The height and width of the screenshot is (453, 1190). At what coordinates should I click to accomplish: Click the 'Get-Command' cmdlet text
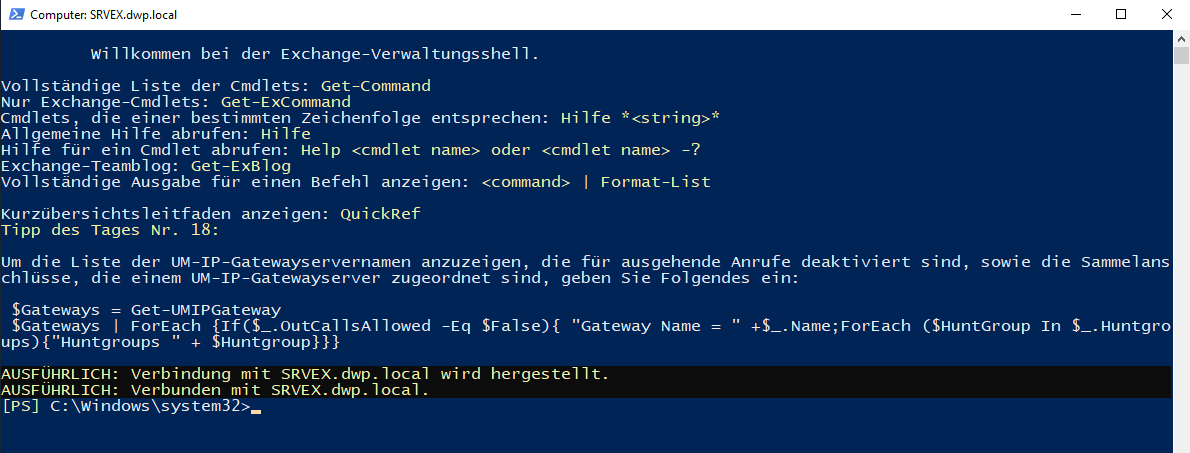375,86
